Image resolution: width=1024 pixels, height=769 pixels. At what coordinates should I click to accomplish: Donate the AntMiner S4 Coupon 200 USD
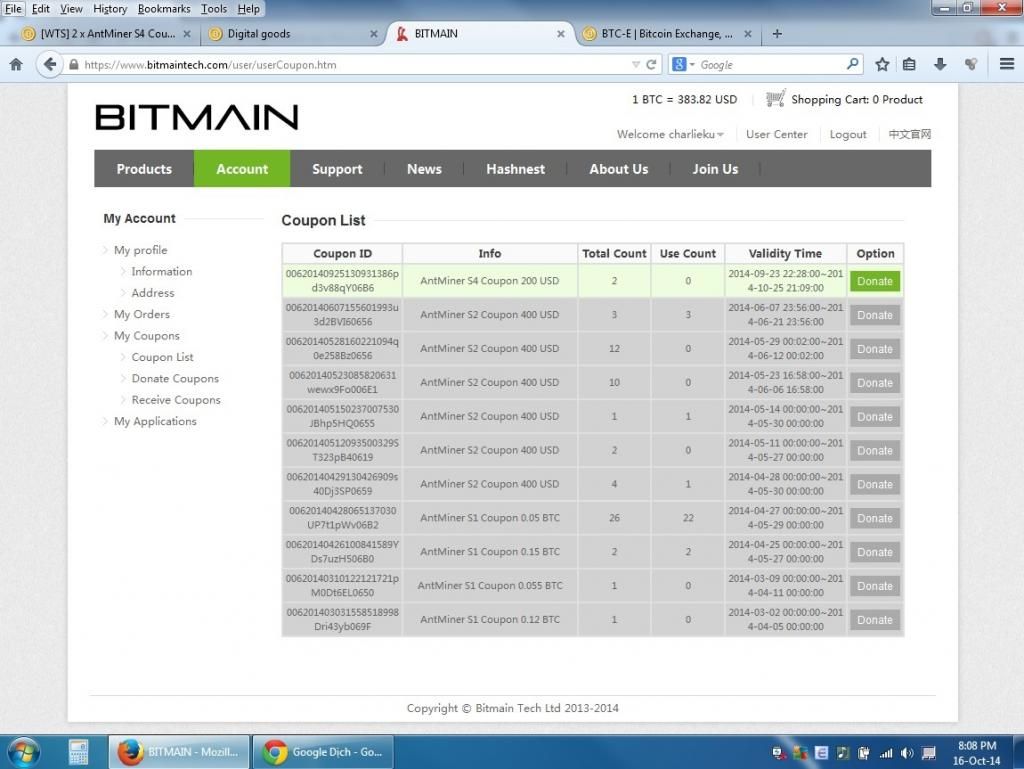click(874, 281)
